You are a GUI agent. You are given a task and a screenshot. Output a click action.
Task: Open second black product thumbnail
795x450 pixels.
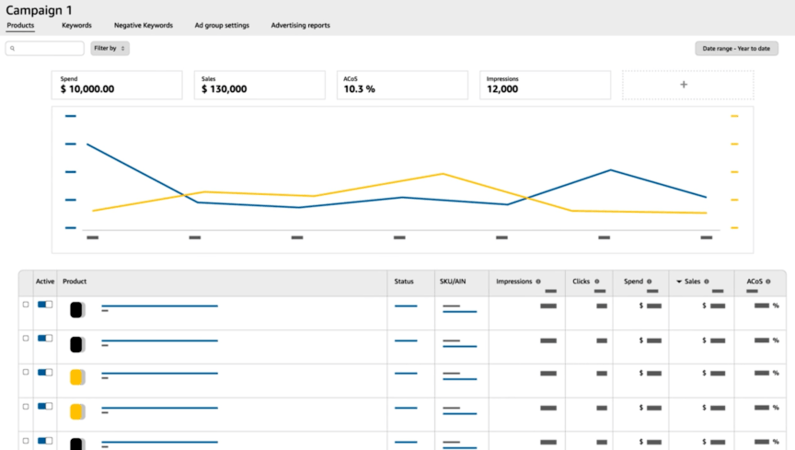click(77, 345)
